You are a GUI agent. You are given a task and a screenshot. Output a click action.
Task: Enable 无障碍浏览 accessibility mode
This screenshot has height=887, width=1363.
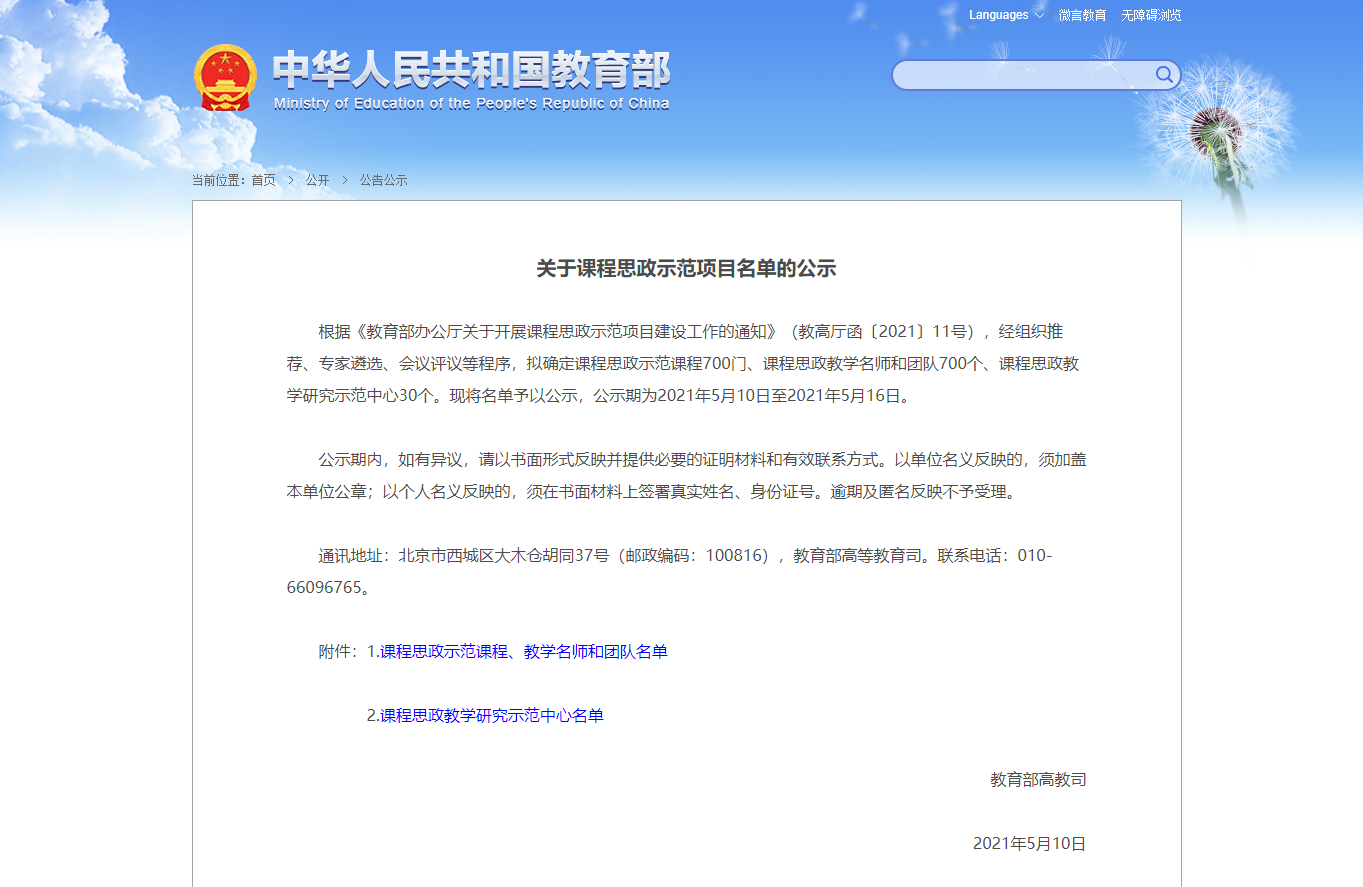(1151, 15)
